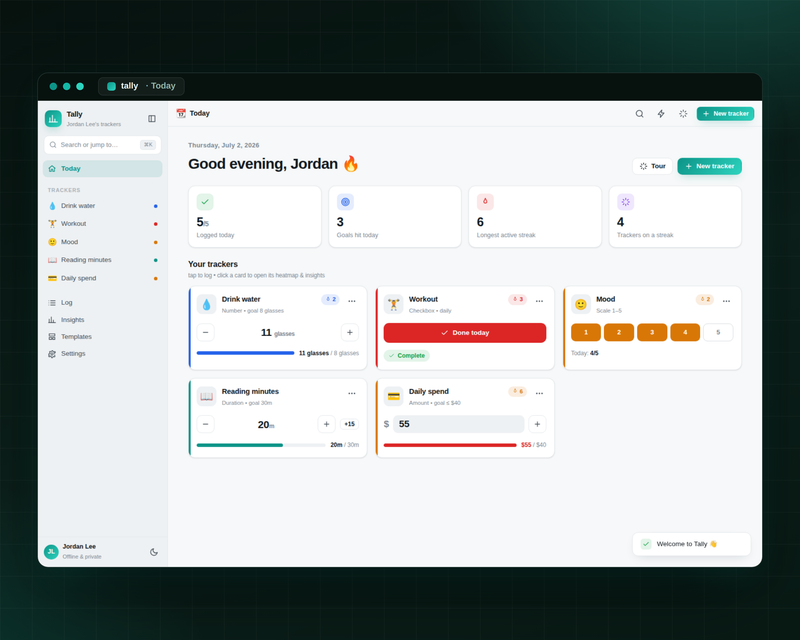
Task: Click the Workout weightlifter card icon
Action: click(393, 304)
